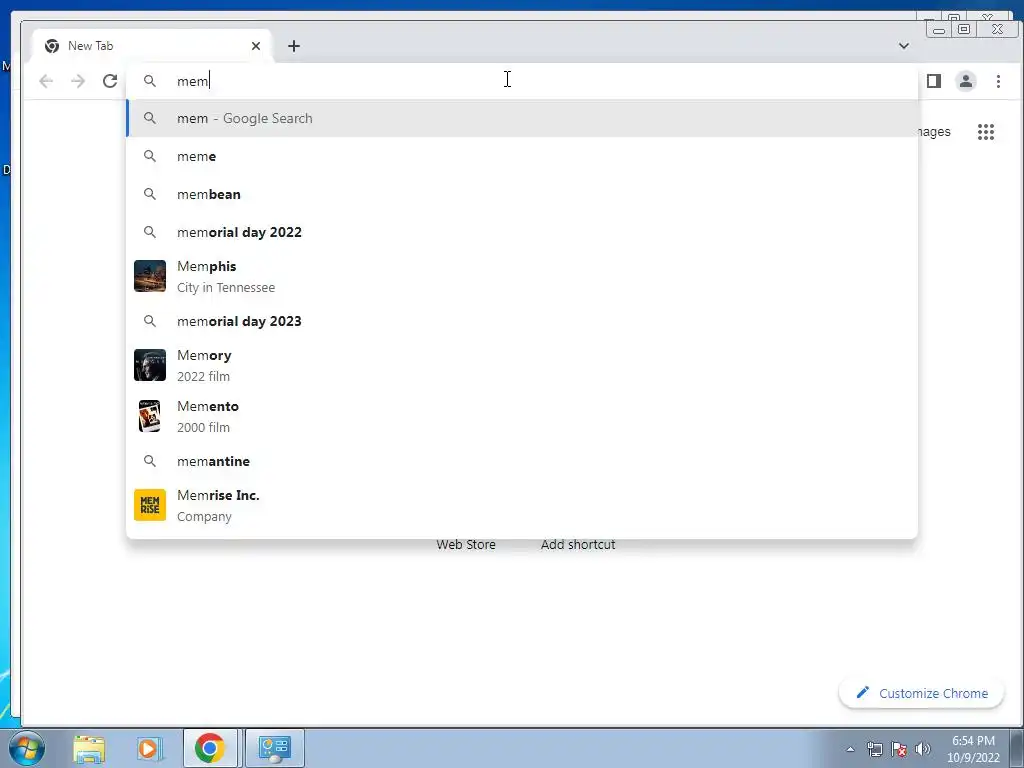Open the Chrome three-dot menu
The height and width of the screenshot is (768, 1024).
[998, 81]
